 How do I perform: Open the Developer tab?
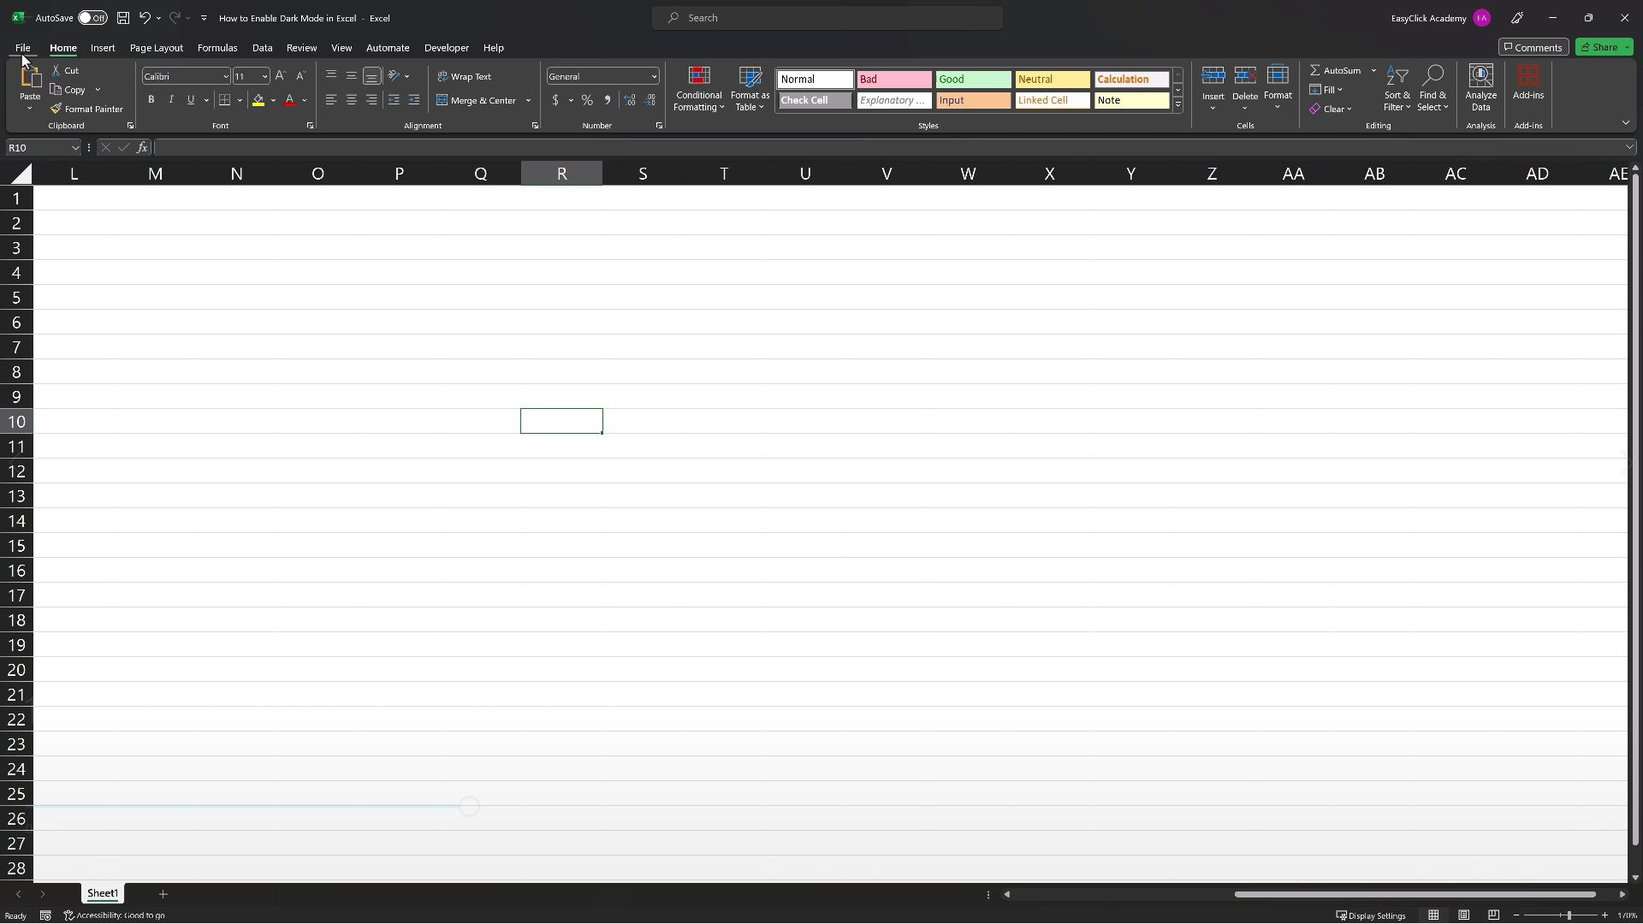(446, 47)
